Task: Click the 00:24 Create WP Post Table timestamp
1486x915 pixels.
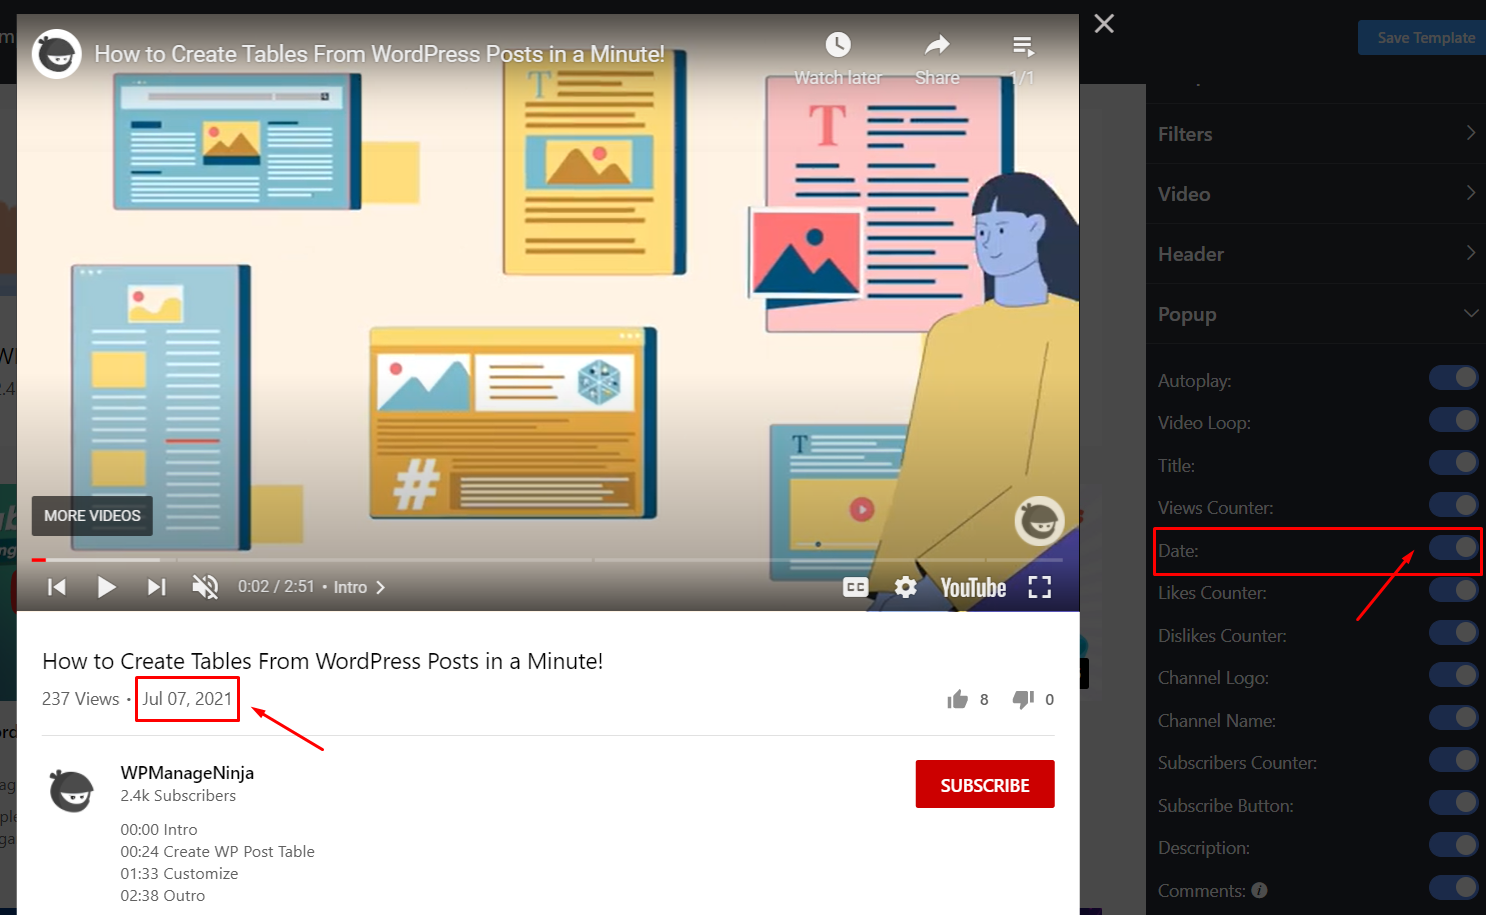Action: (217, 852)
